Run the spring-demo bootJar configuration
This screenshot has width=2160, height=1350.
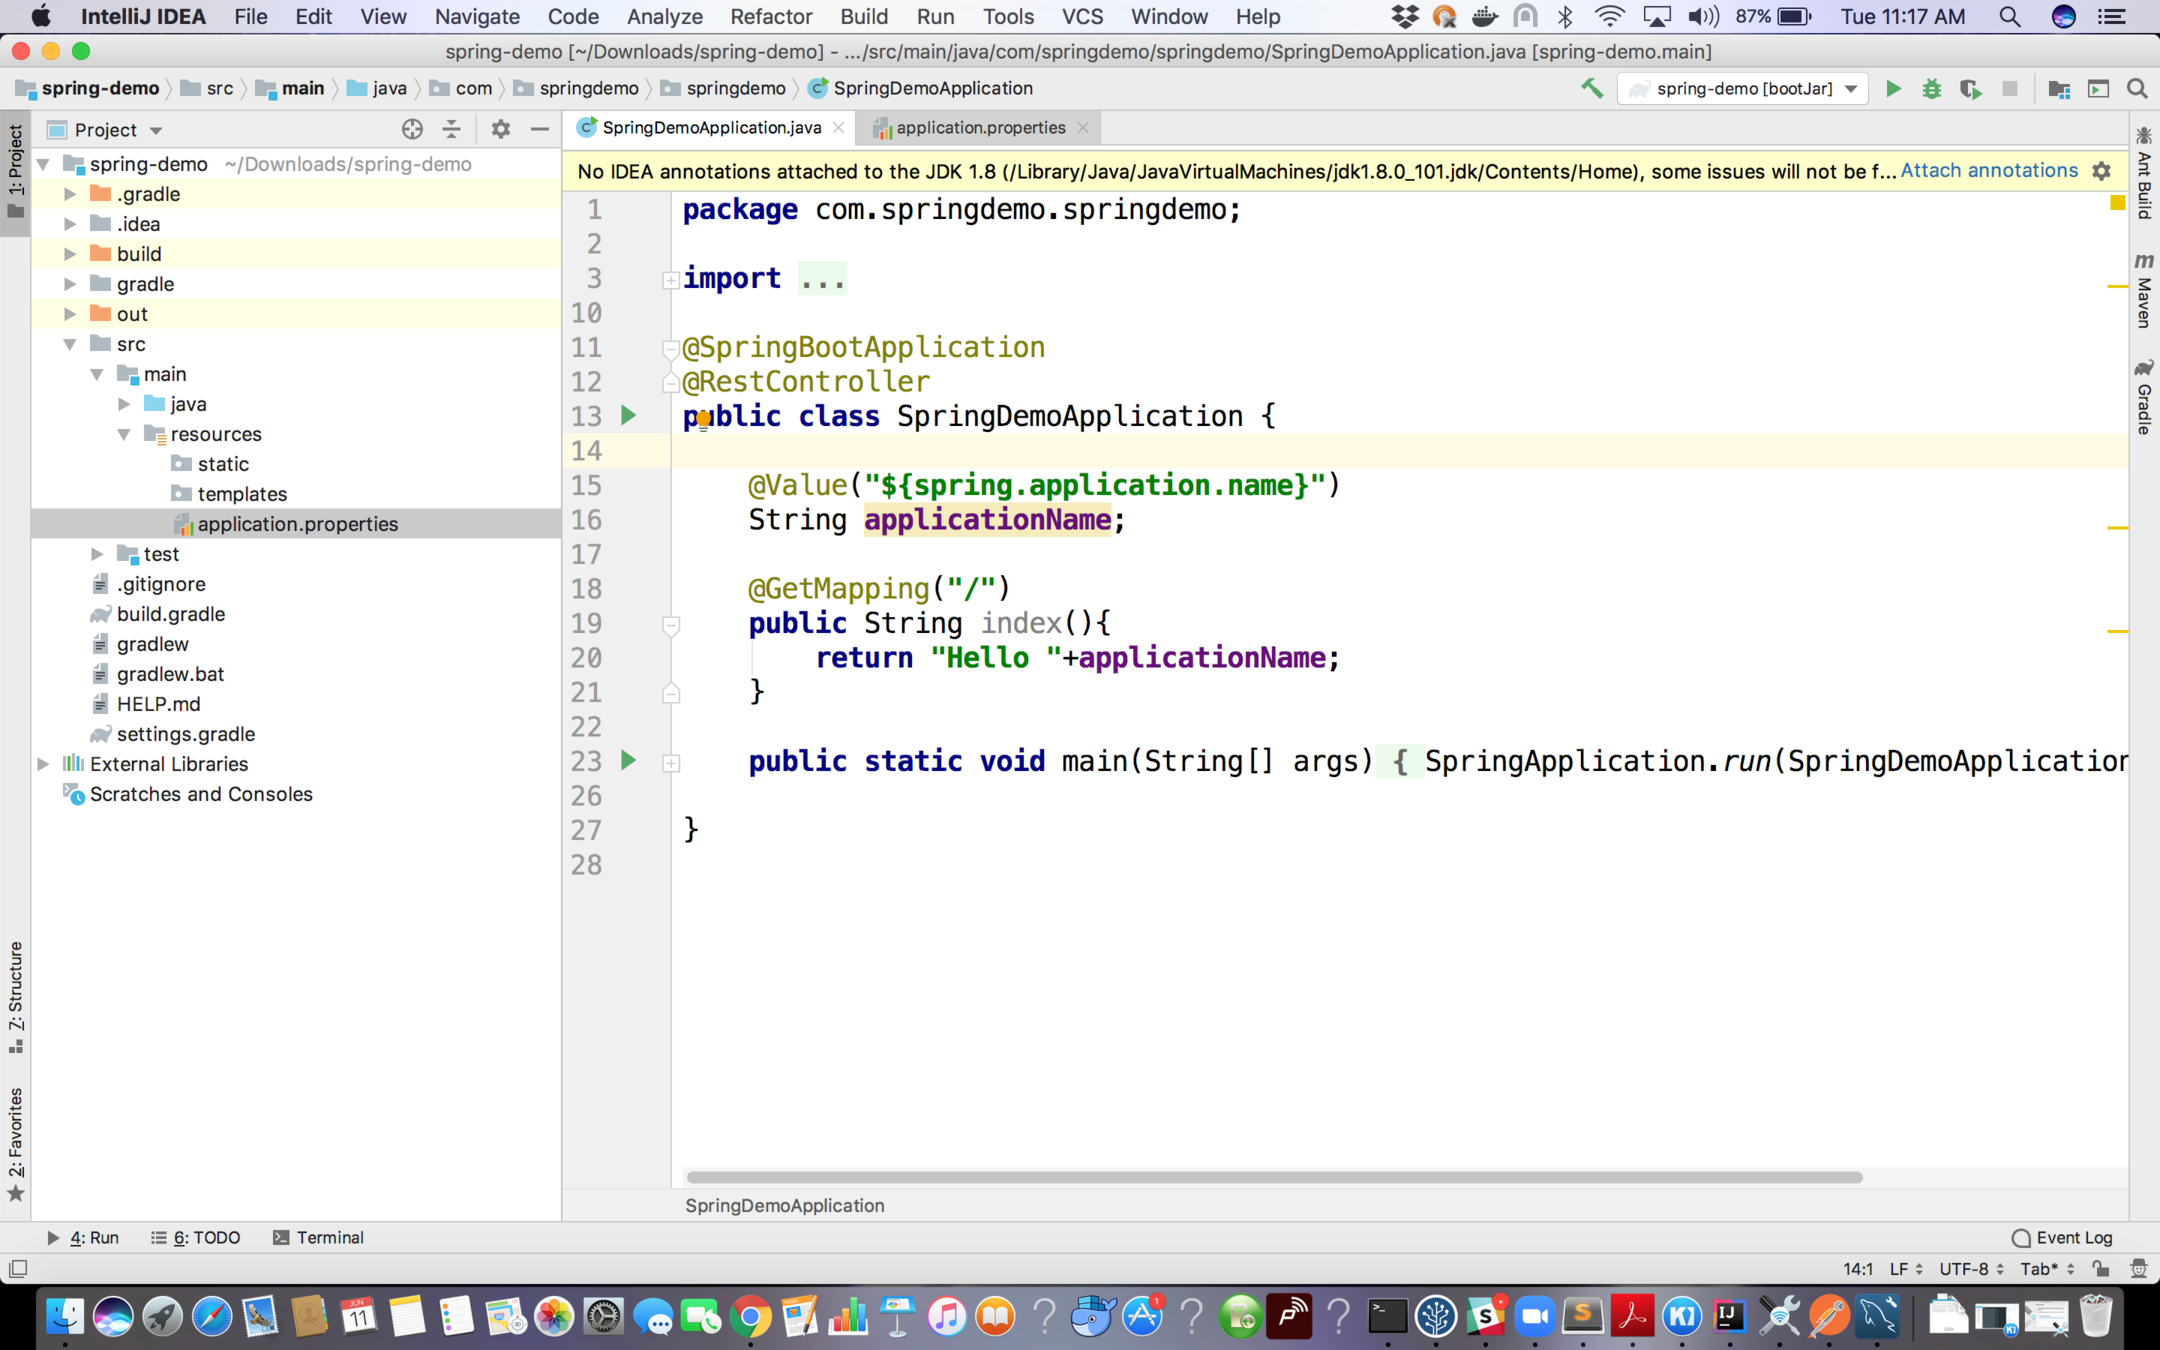point(1893,88)
